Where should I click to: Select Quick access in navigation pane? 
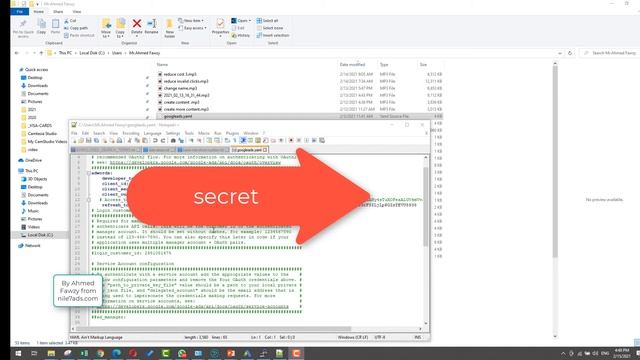click(x=36, y=69)
